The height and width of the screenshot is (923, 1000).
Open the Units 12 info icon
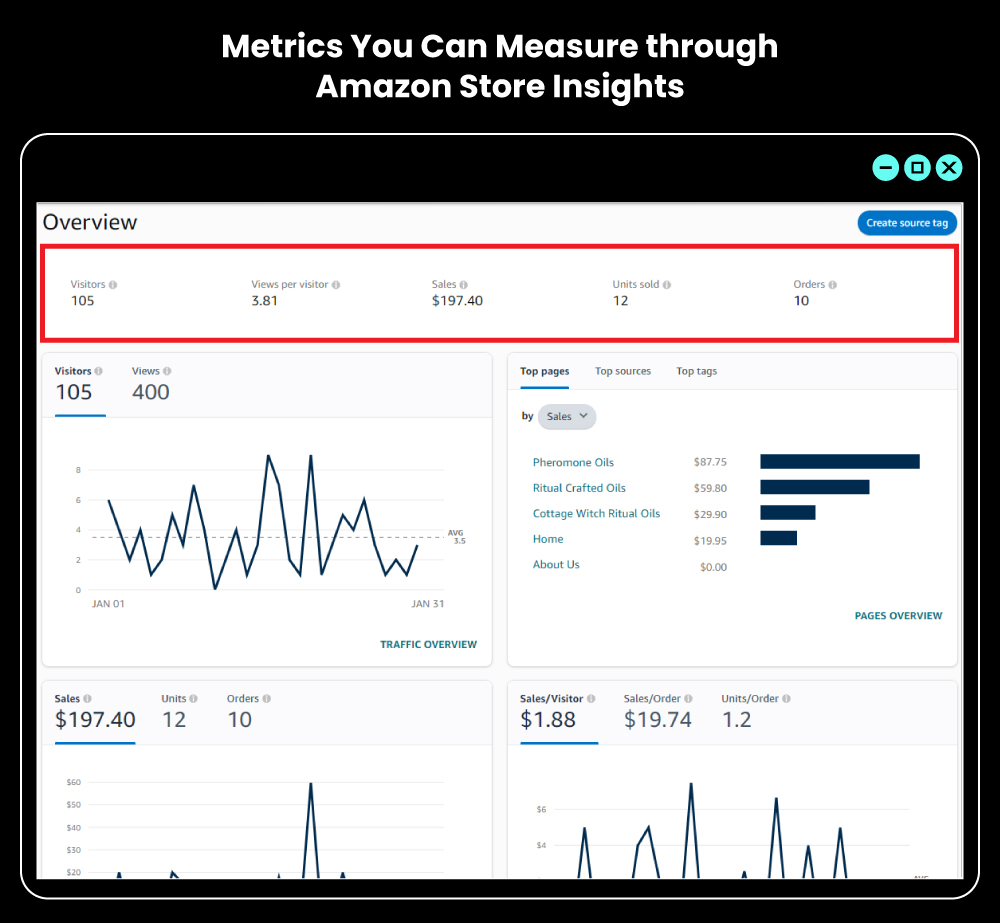click(x=193, y=698)
